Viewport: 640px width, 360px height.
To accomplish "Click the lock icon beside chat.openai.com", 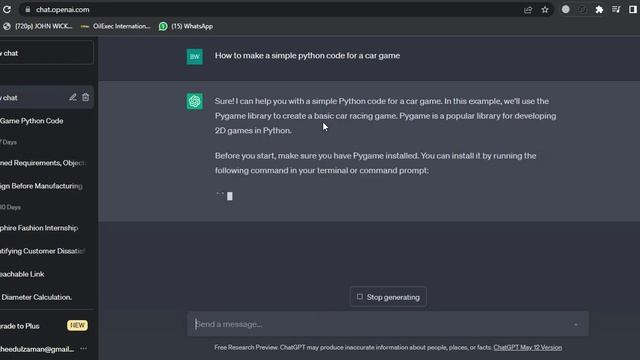I will coord(28,9).
